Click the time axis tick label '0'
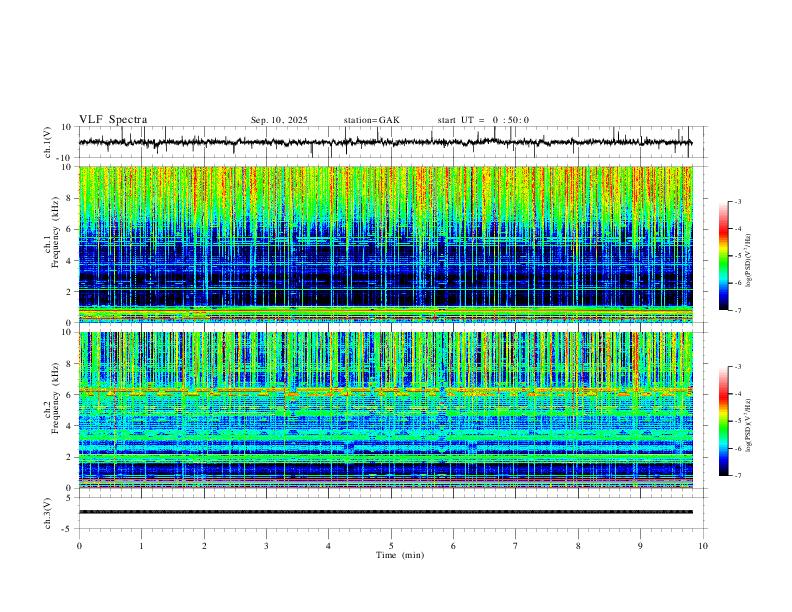 [79, 546]
